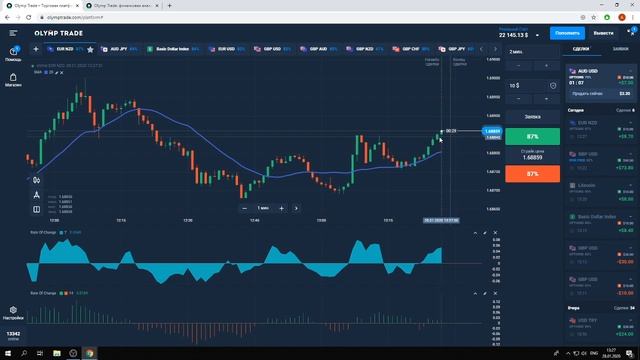Star the EUR NZD asset as favorite
Screen dimensions: 640x360
pyautogui.click(x=90, y=49)
